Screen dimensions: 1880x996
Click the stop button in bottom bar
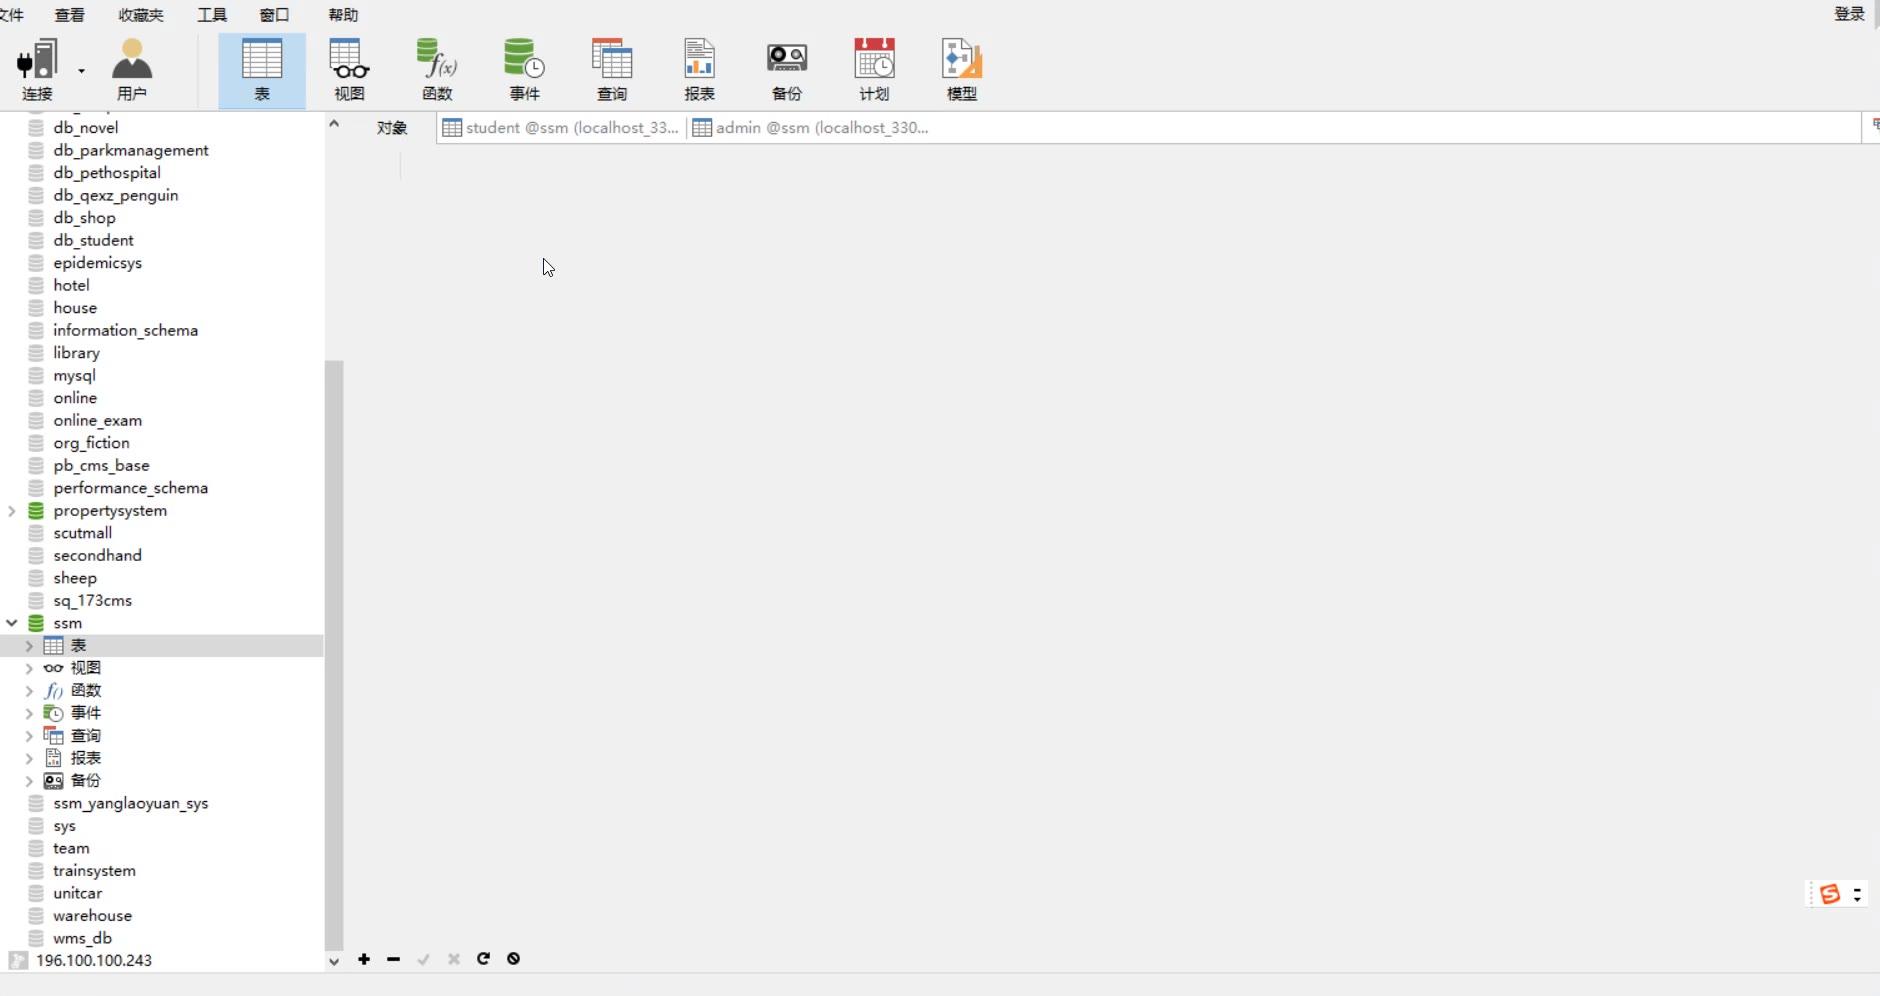pyautogui.click(x=513, y=959)
